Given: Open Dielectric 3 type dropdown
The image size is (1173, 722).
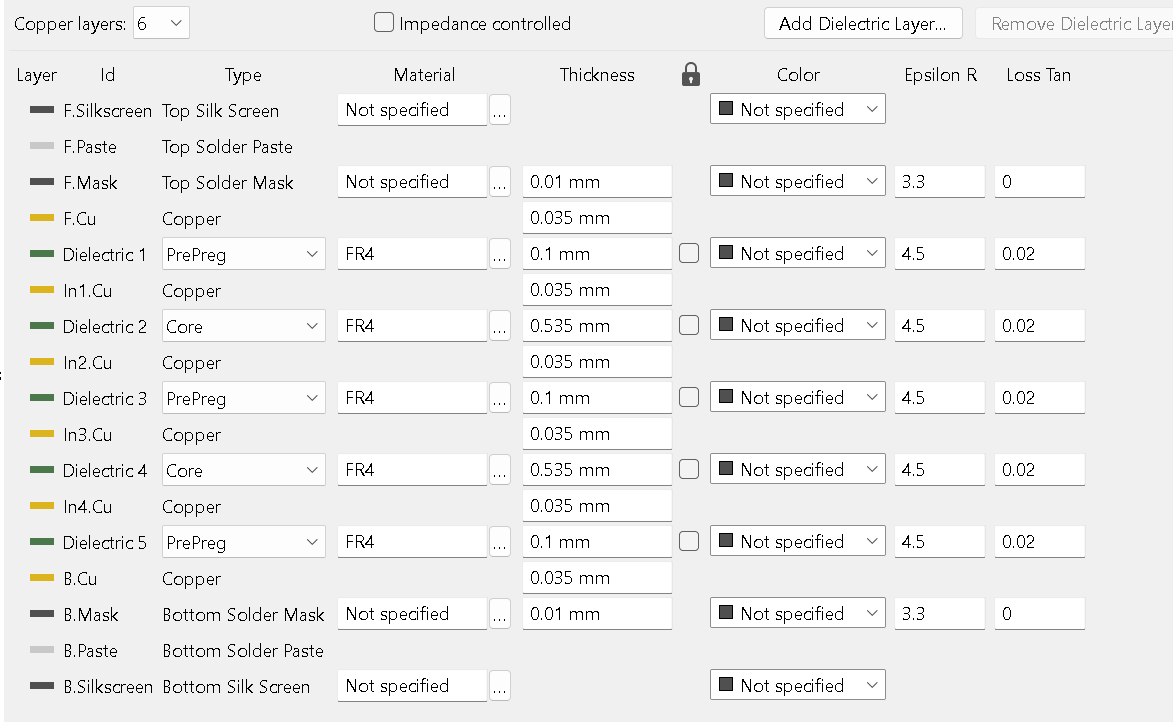Looking at the screenshot, I should point(244,397).
